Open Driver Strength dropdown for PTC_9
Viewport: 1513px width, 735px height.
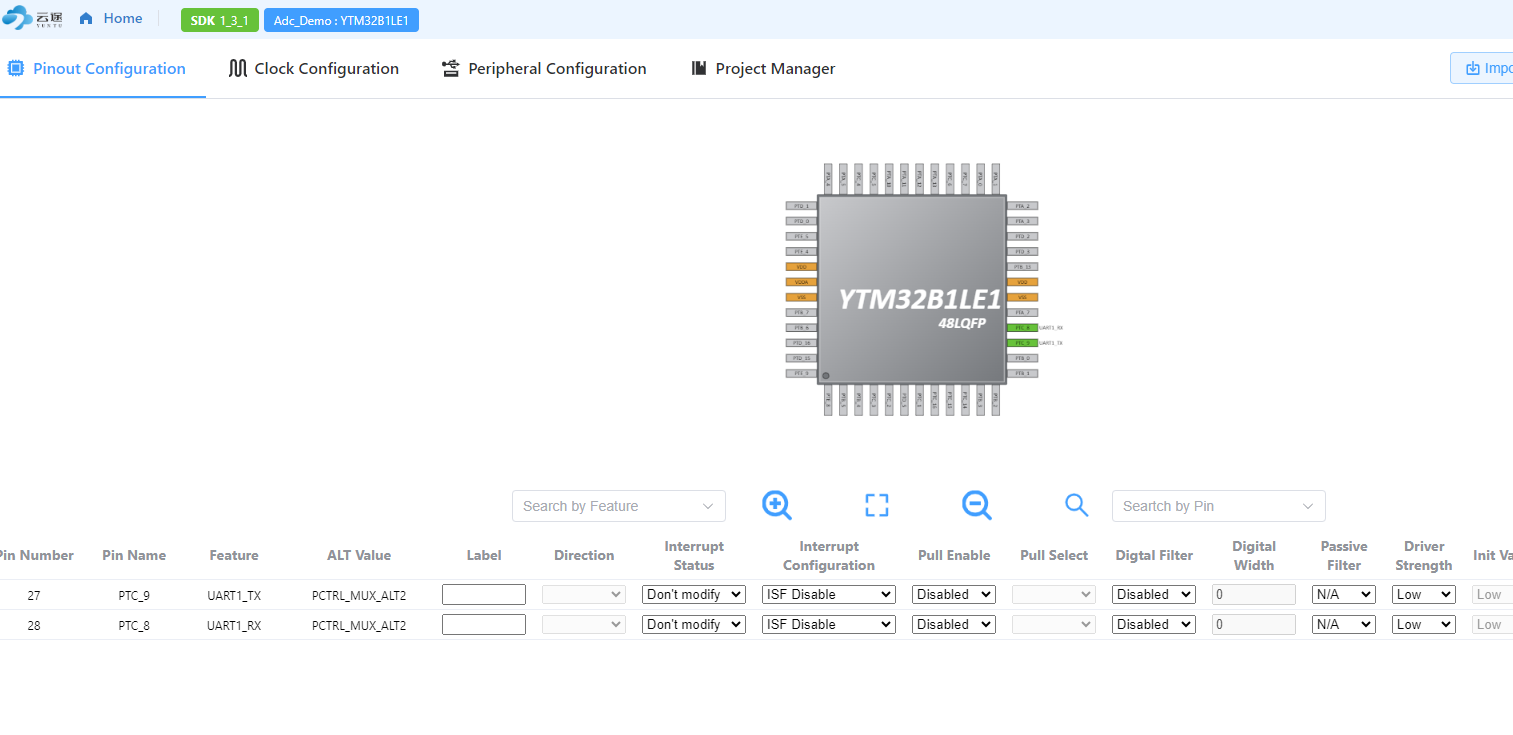(x=1423, y=594)
